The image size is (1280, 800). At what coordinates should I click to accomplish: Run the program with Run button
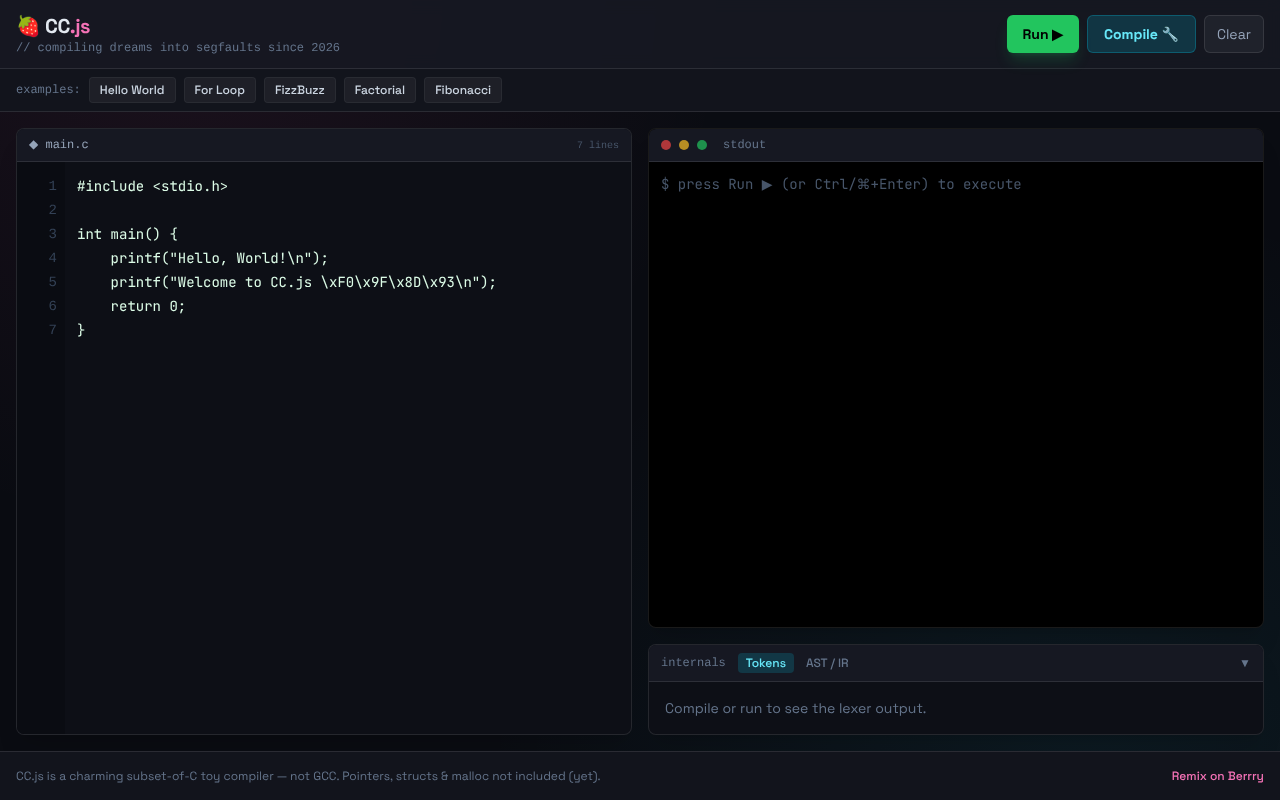1043,34
